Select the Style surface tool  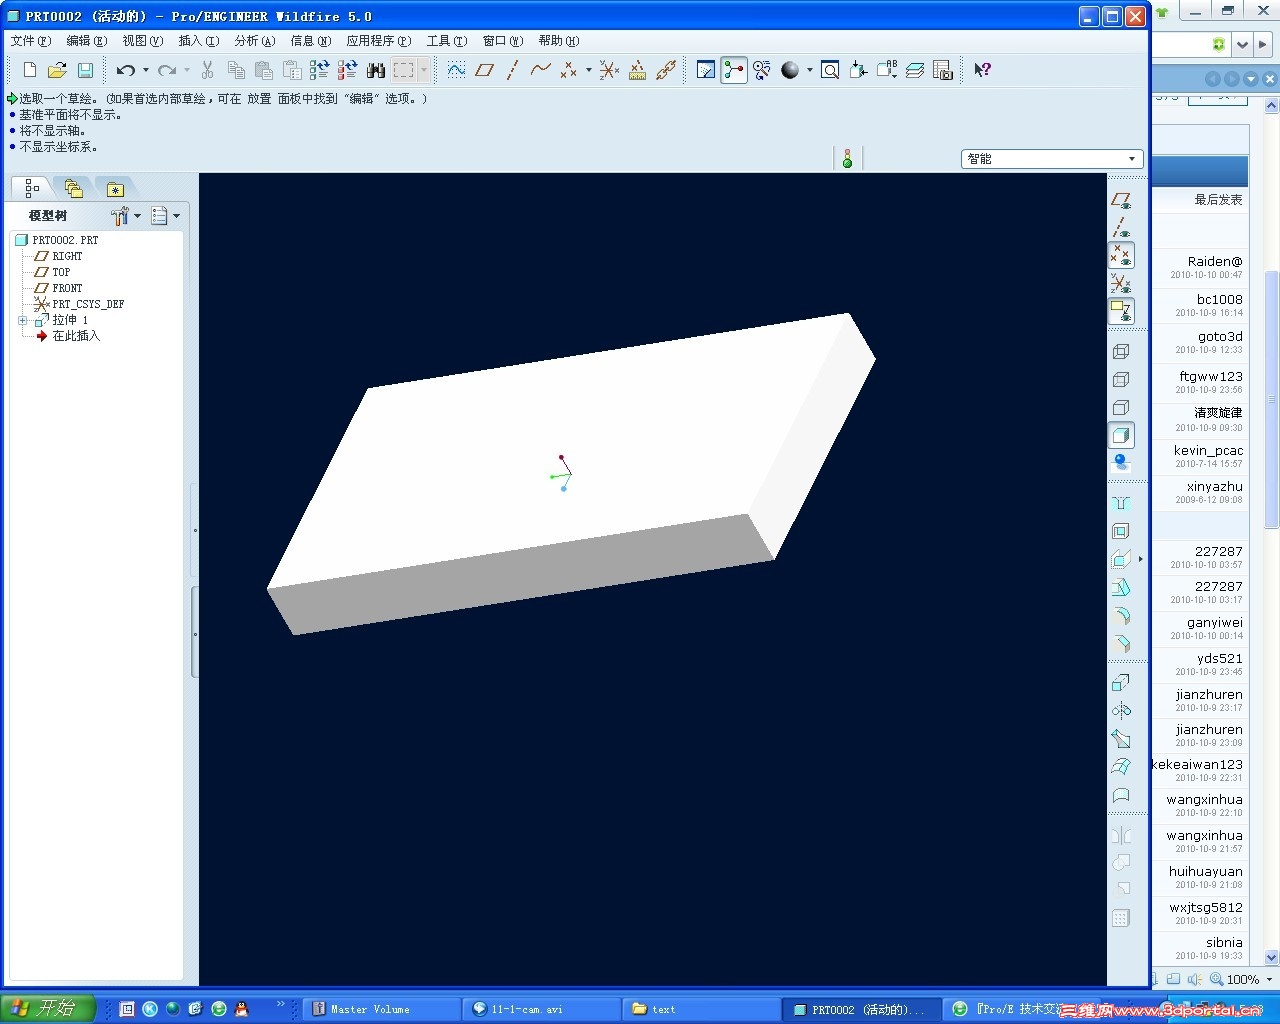[1121, 796]
